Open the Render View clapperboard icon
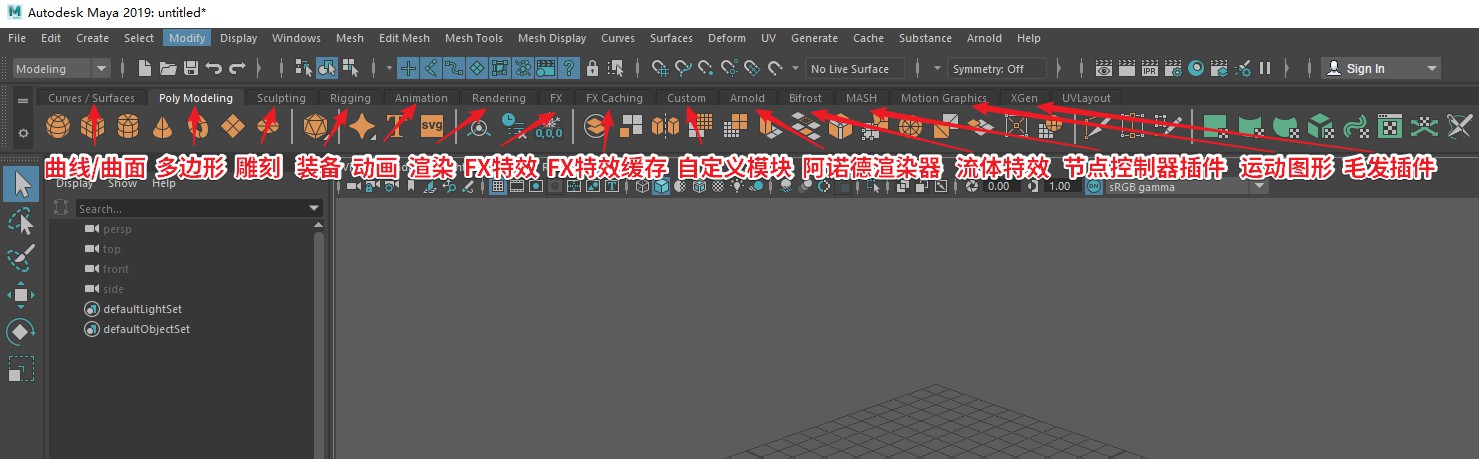Image resolution: width=1479 pixels, height=459 pixels. [x=1104, y=68]
